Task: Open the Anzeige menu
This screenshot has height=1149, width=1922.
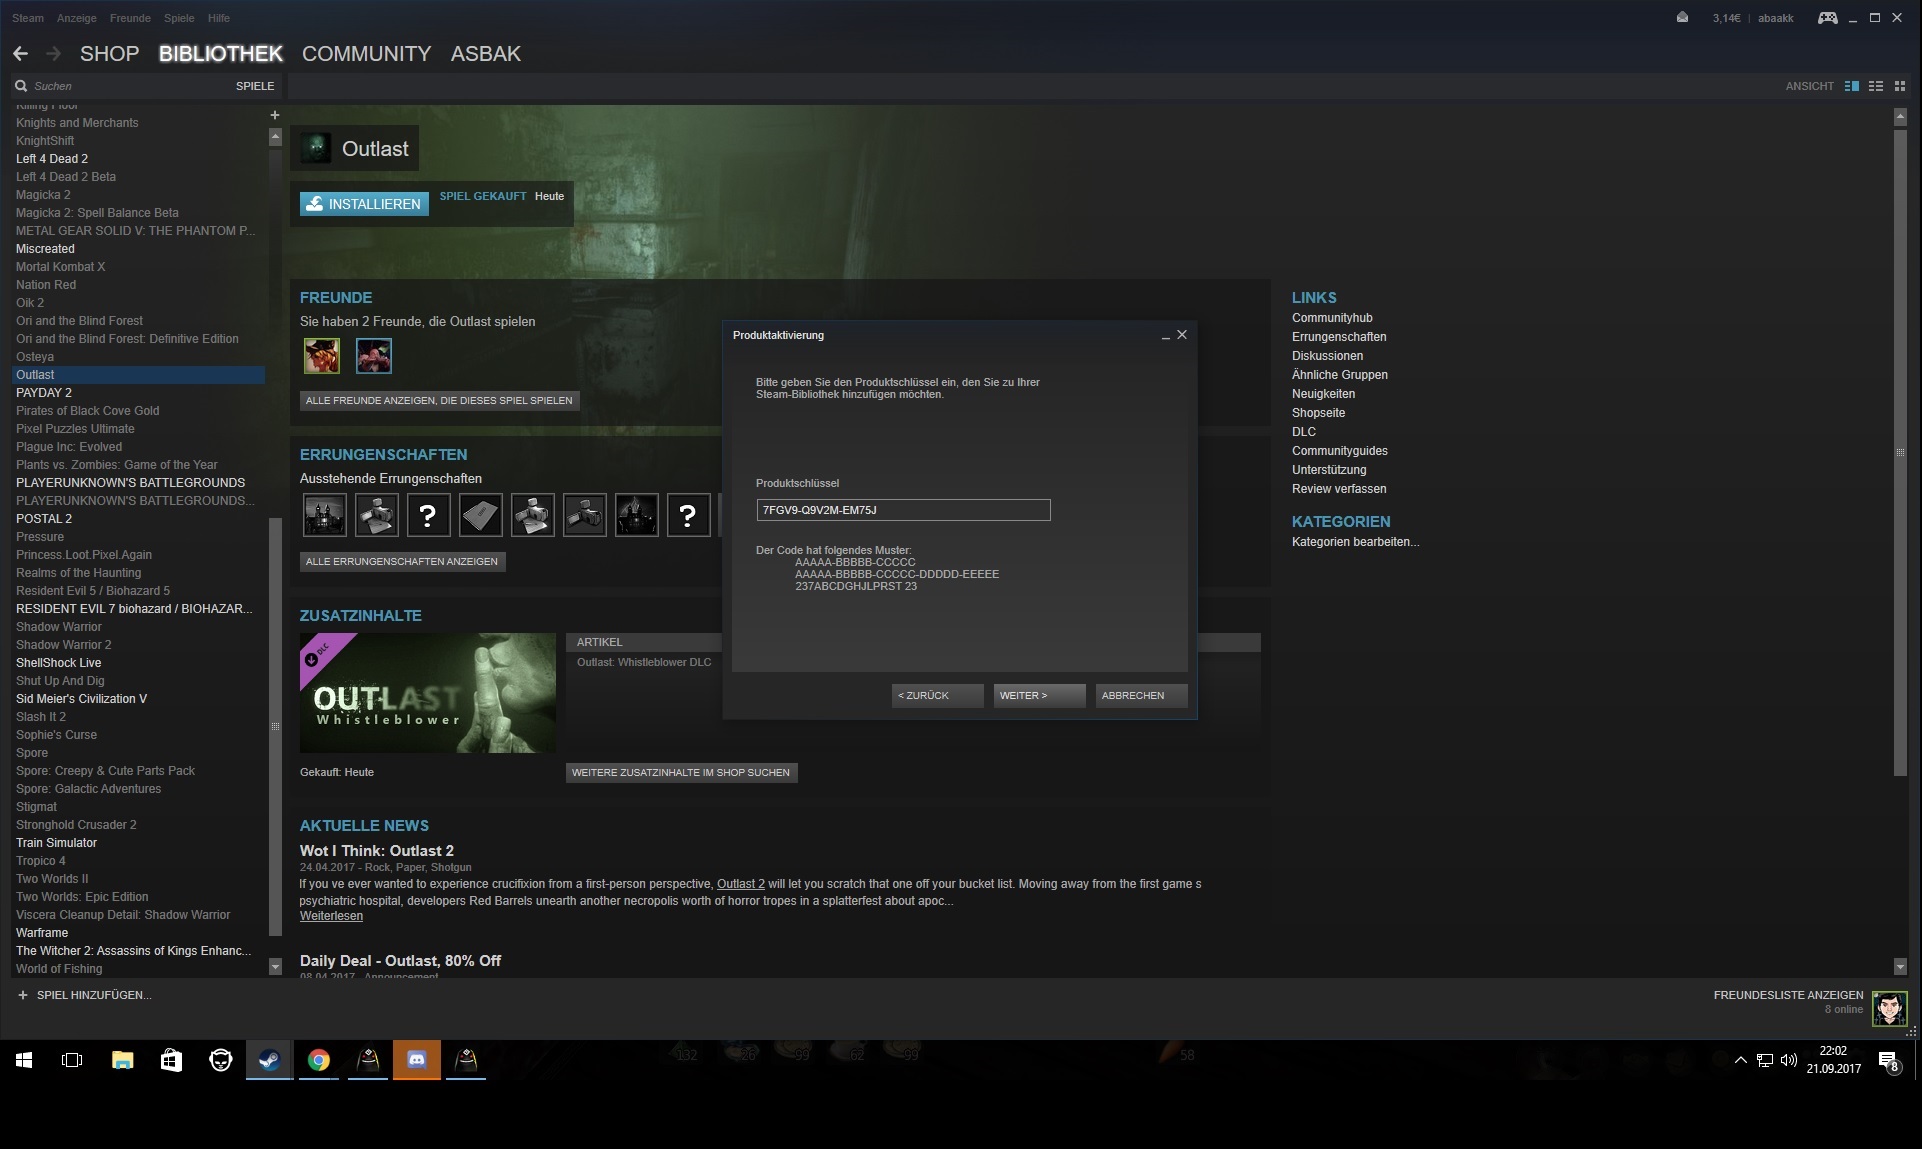Action: 77,18
